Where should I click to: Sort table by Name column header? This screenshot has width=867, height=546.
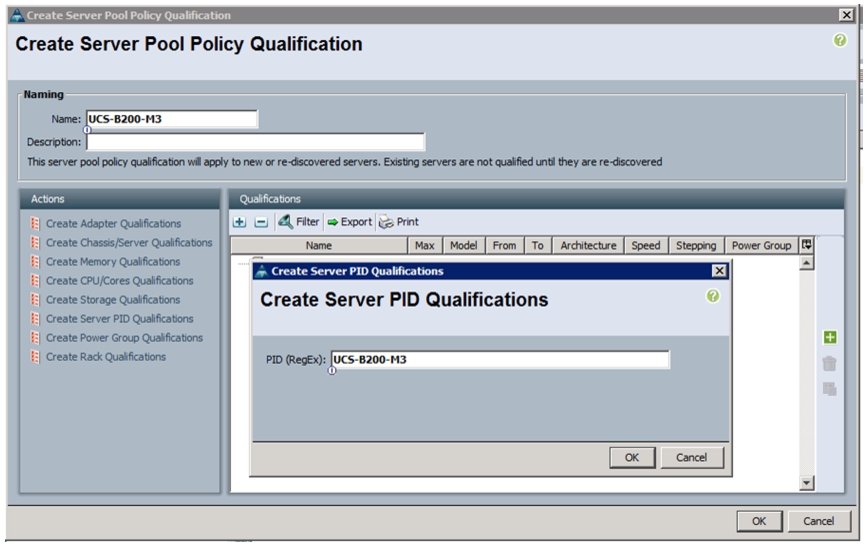point(319,246)
